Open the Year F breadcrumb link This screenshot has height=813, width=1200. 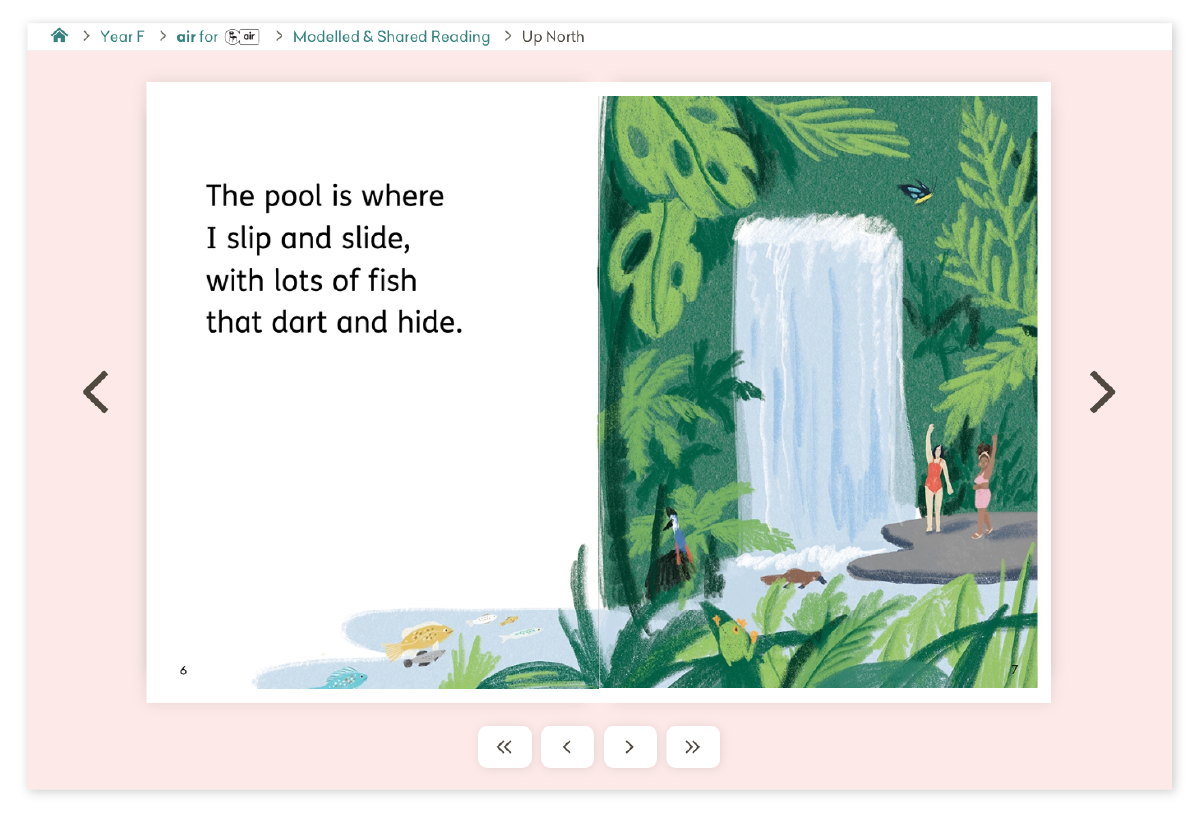[x=122, y=37]
